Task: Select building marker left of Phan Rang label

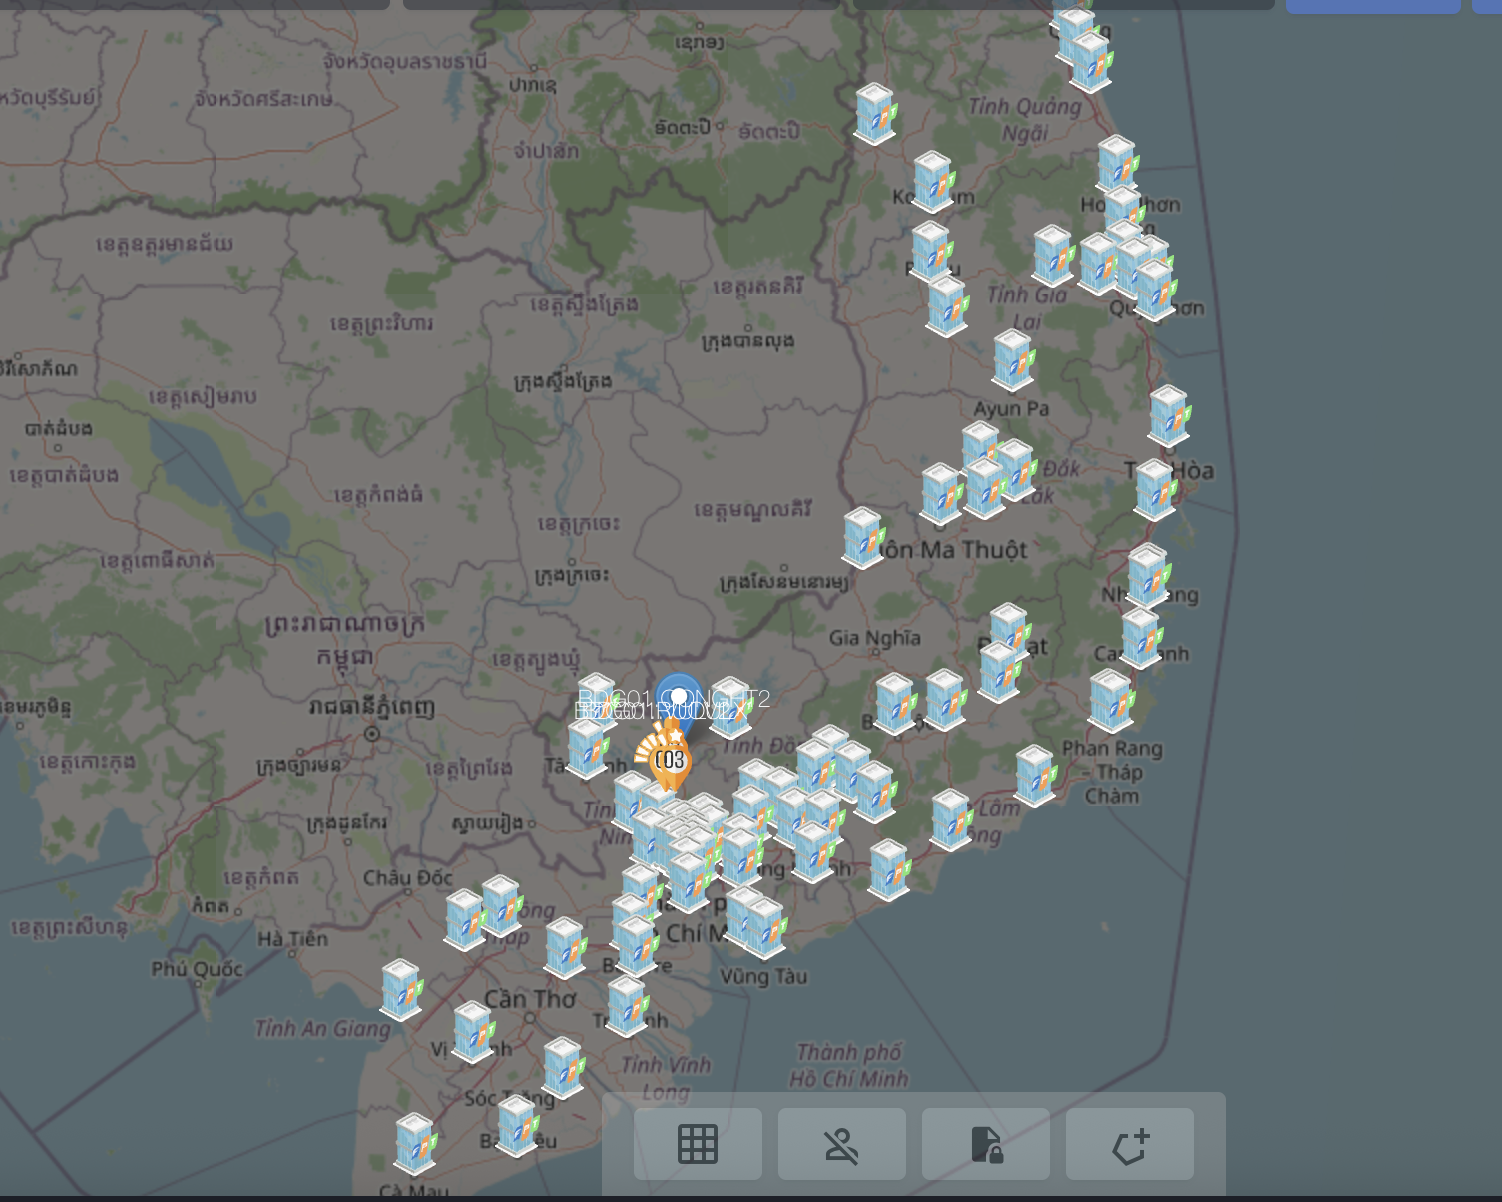Action: (1035, 775)
